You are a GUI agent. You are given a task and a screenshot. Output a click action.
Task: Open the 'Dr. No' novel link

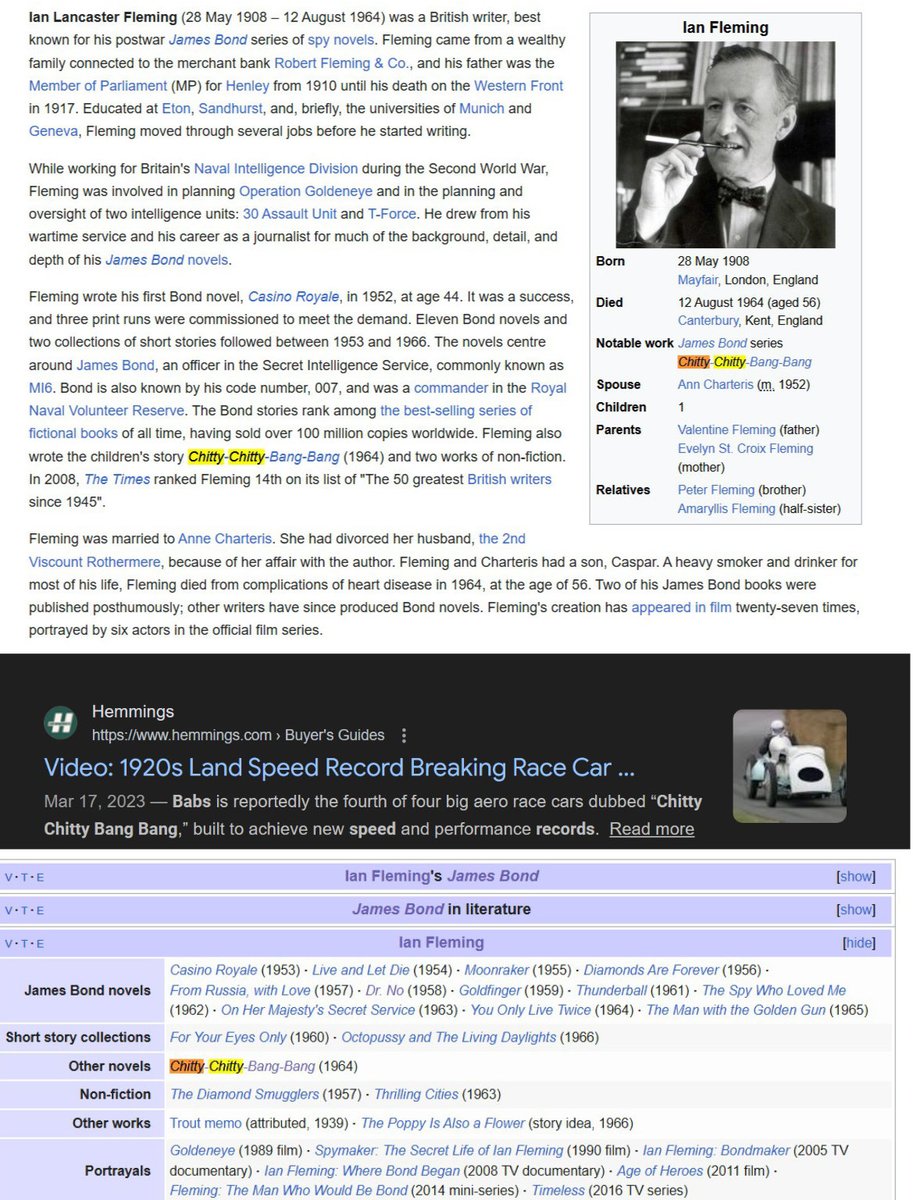coord(383,990)
